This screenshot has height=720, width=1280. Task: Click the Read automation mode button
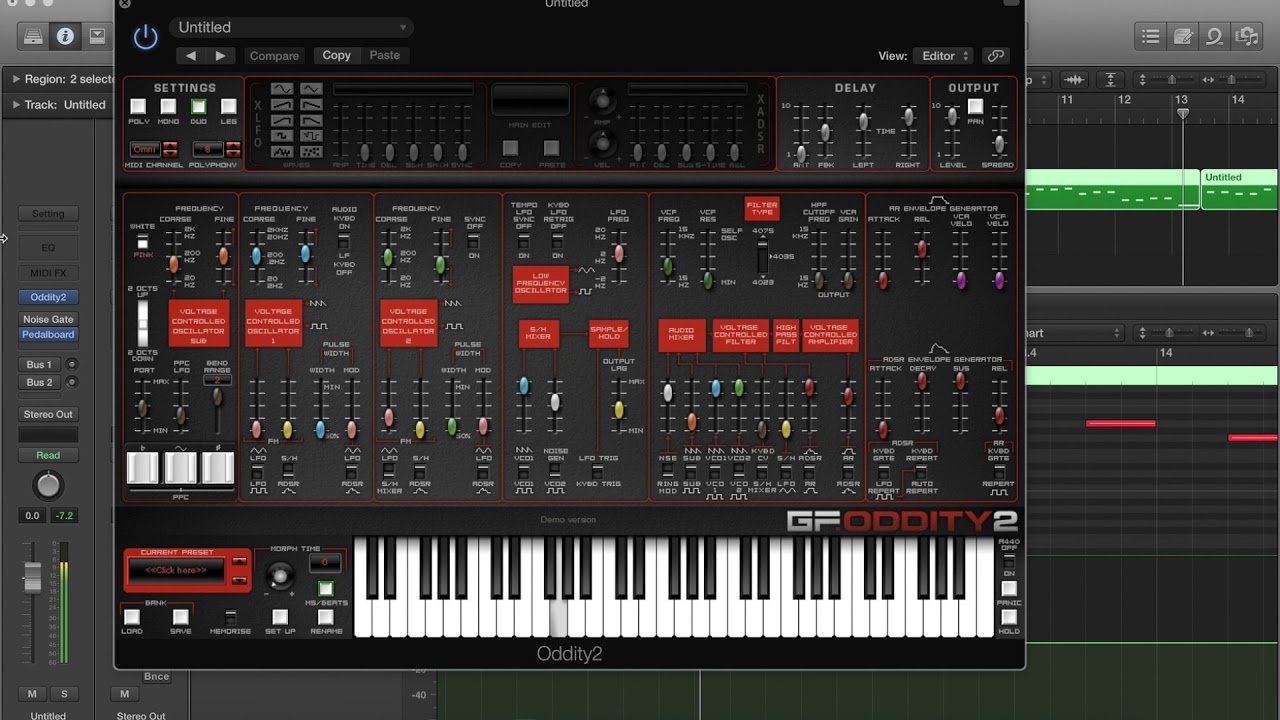click(x=48, y=455)
